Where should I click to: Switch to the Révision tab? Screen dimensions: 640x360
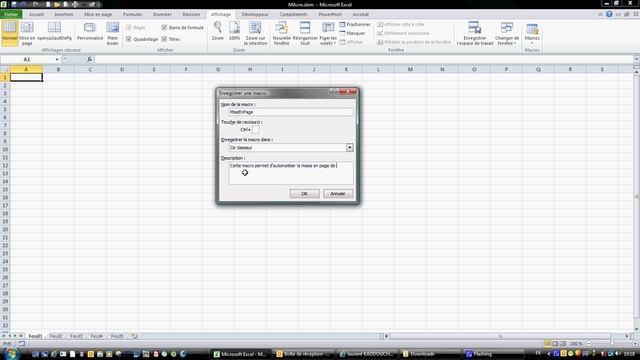point(191,14)
